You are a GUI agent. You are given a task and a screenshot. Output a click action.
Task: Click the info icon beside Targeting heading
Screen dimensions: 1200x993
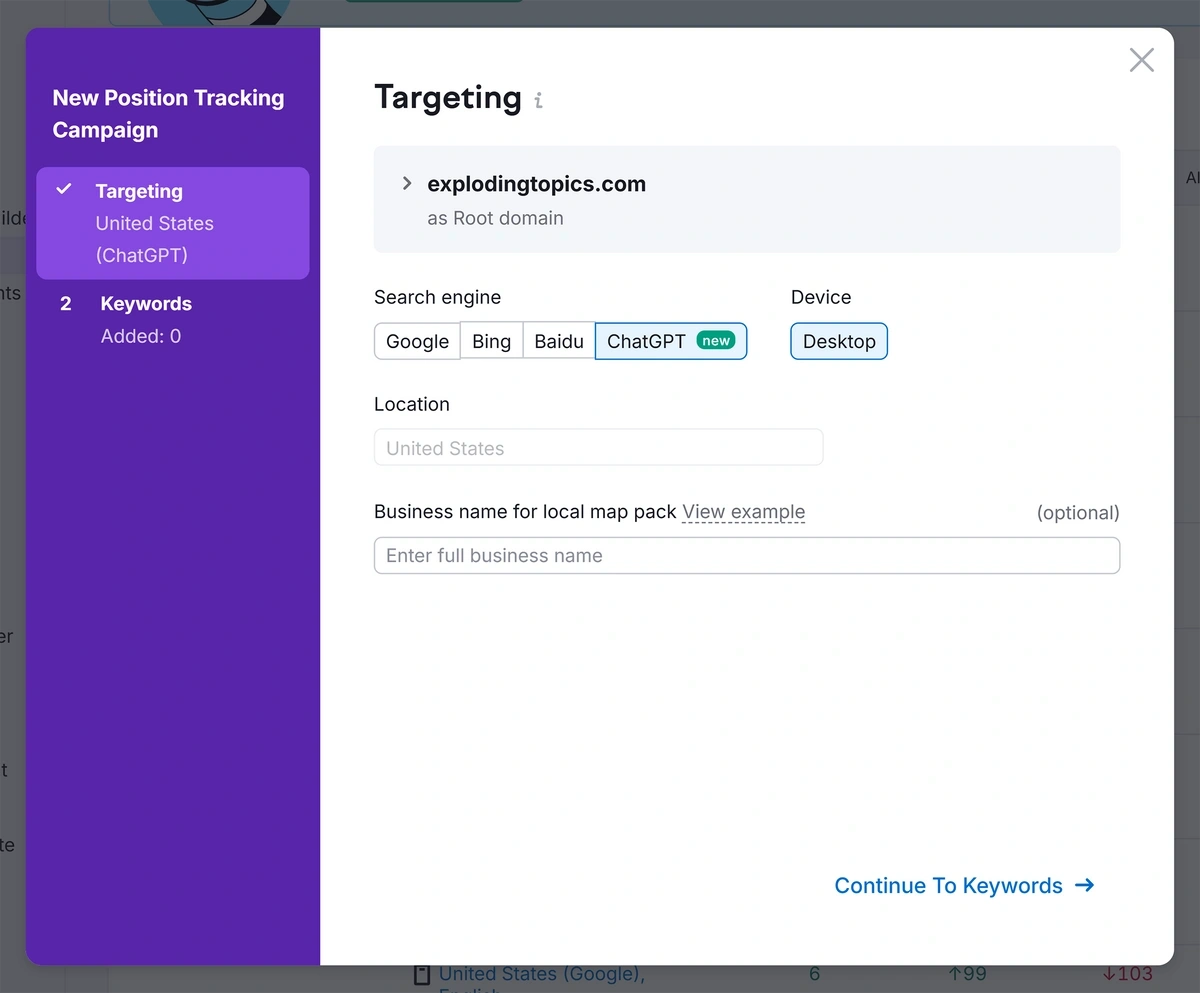[538, 100]
